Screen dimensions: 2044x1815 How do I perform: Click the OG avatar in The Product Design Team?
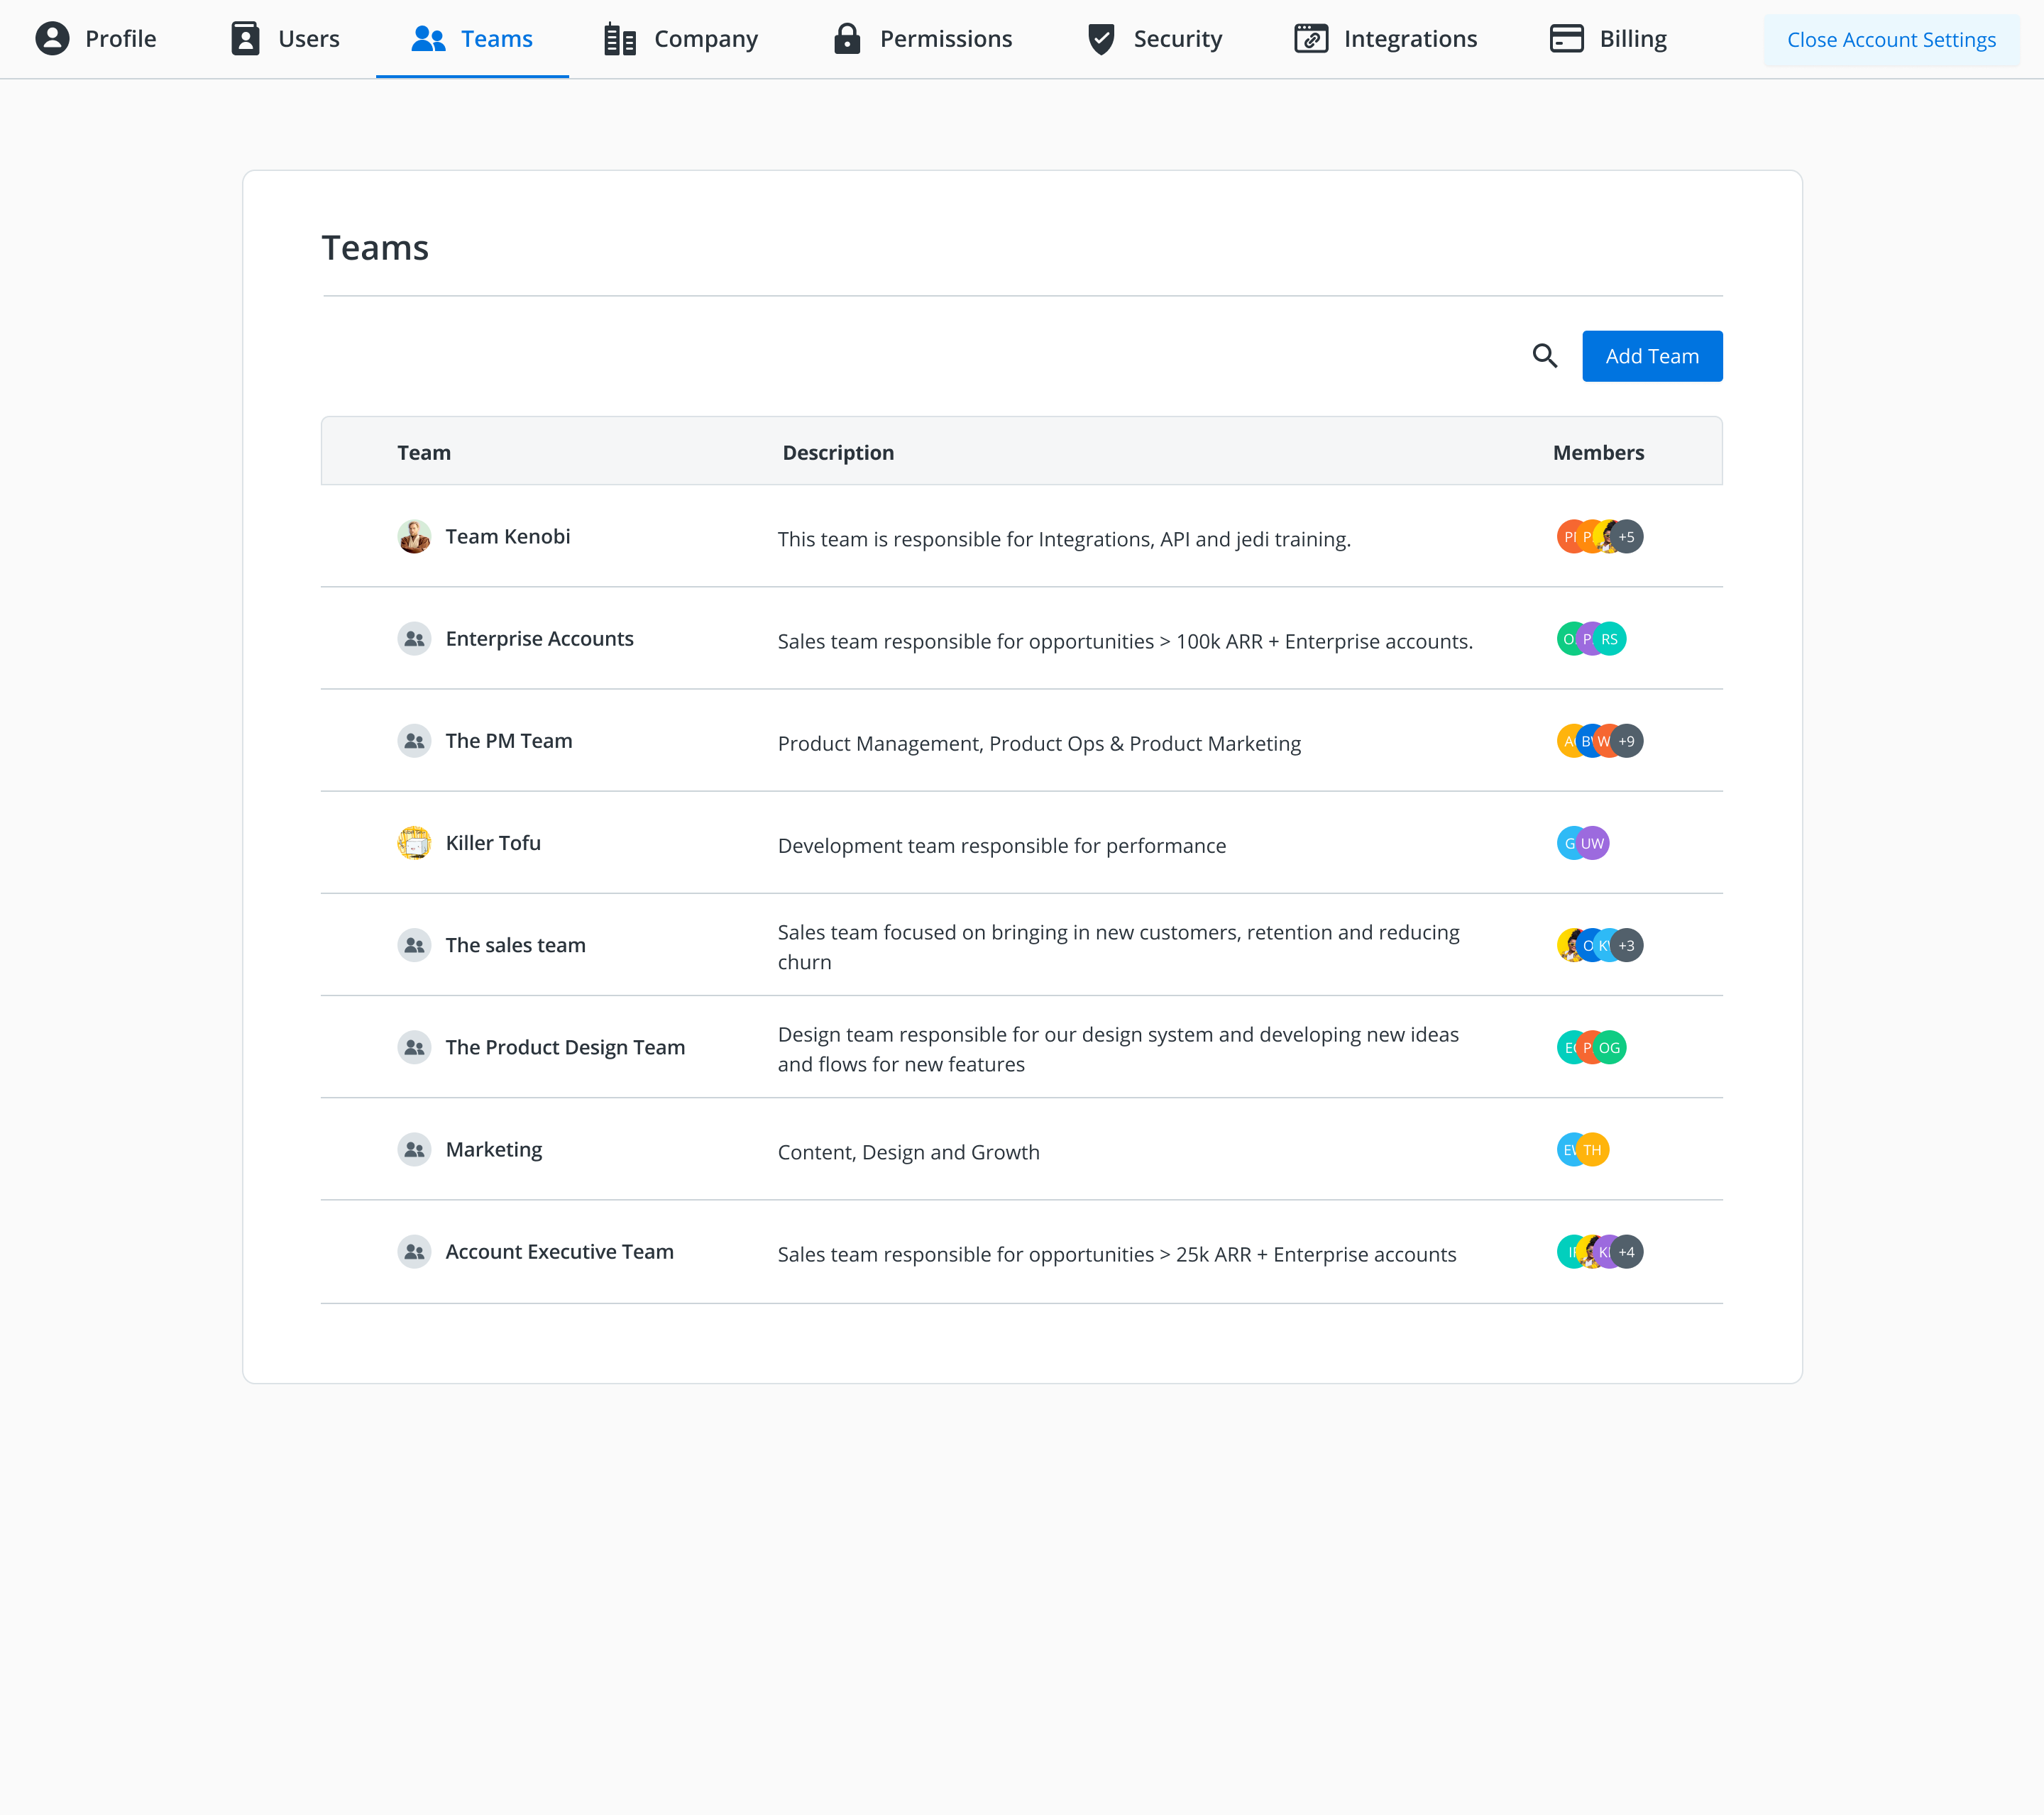coord(1610,1048)
